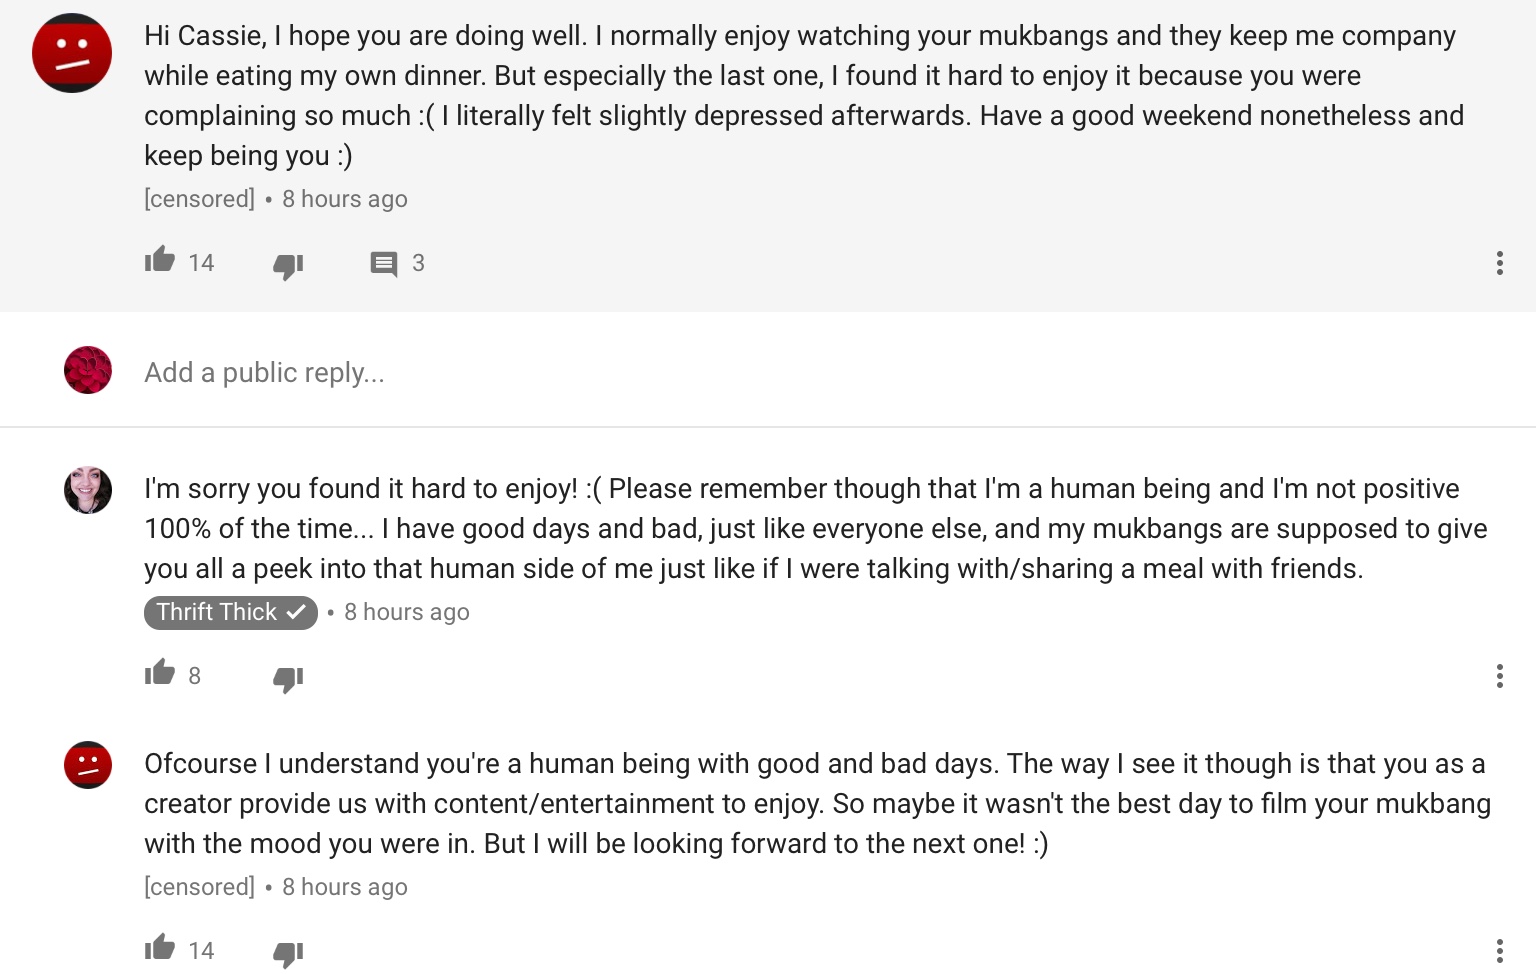Like the top comment about mukbangs

pos(160,261)
